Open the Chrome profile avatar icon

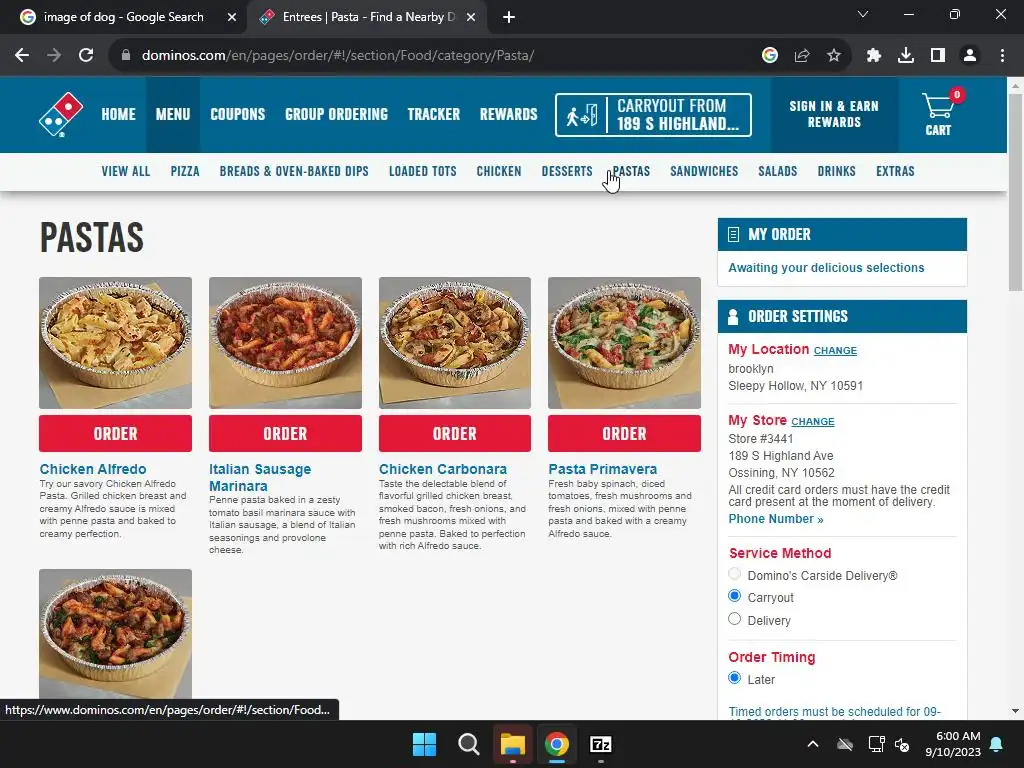click(x=970, y=56)
